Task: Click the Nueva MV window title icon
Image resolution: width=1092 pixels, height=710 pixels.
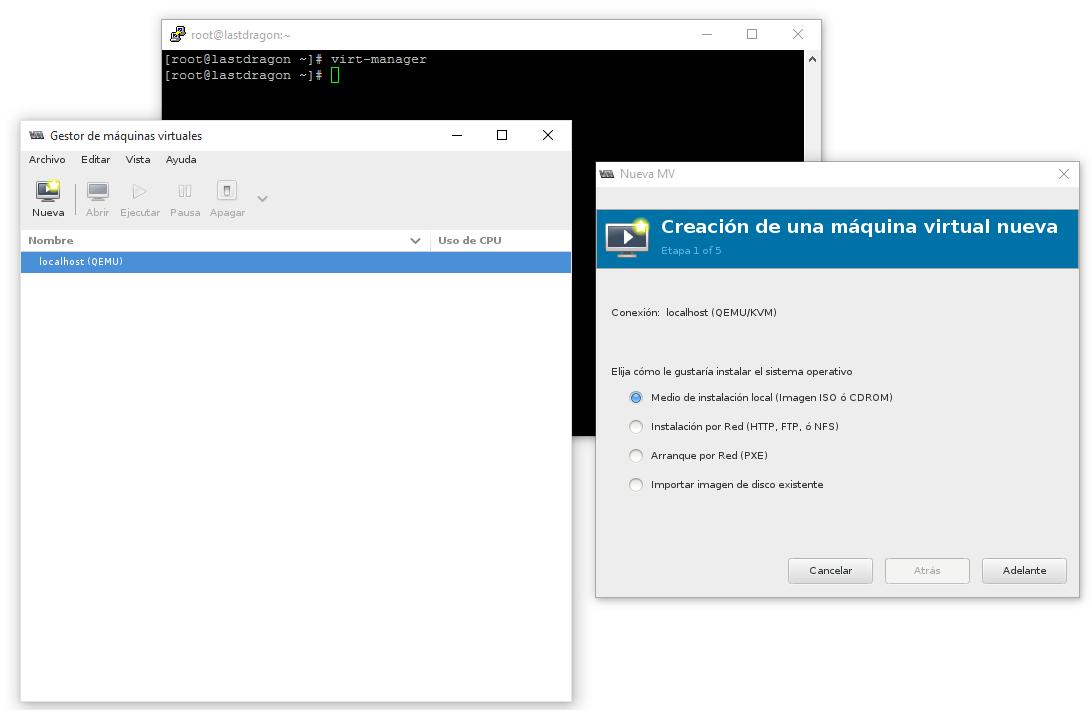Action: click(x=607, y=174)
